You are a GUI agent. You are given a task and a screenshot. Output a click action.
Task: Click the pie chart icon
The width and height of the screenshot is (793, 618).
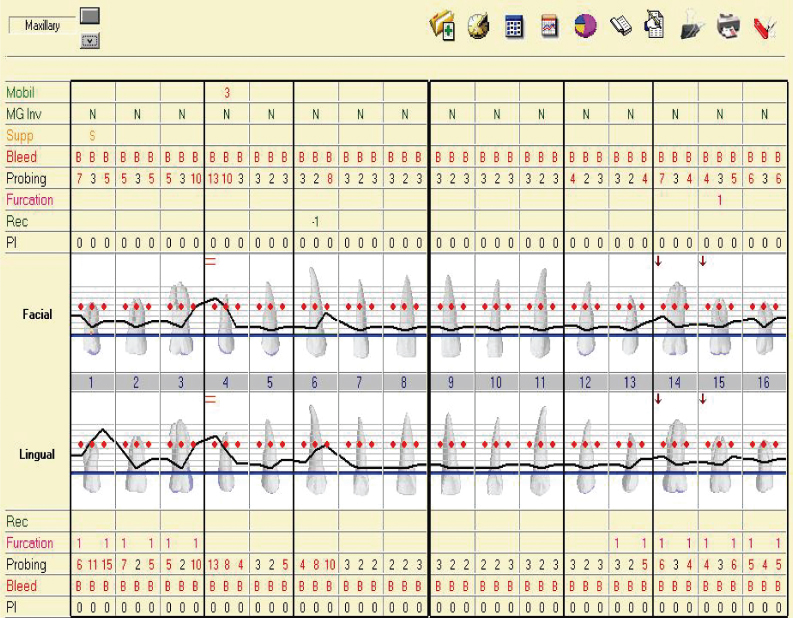tap(585, 26)
